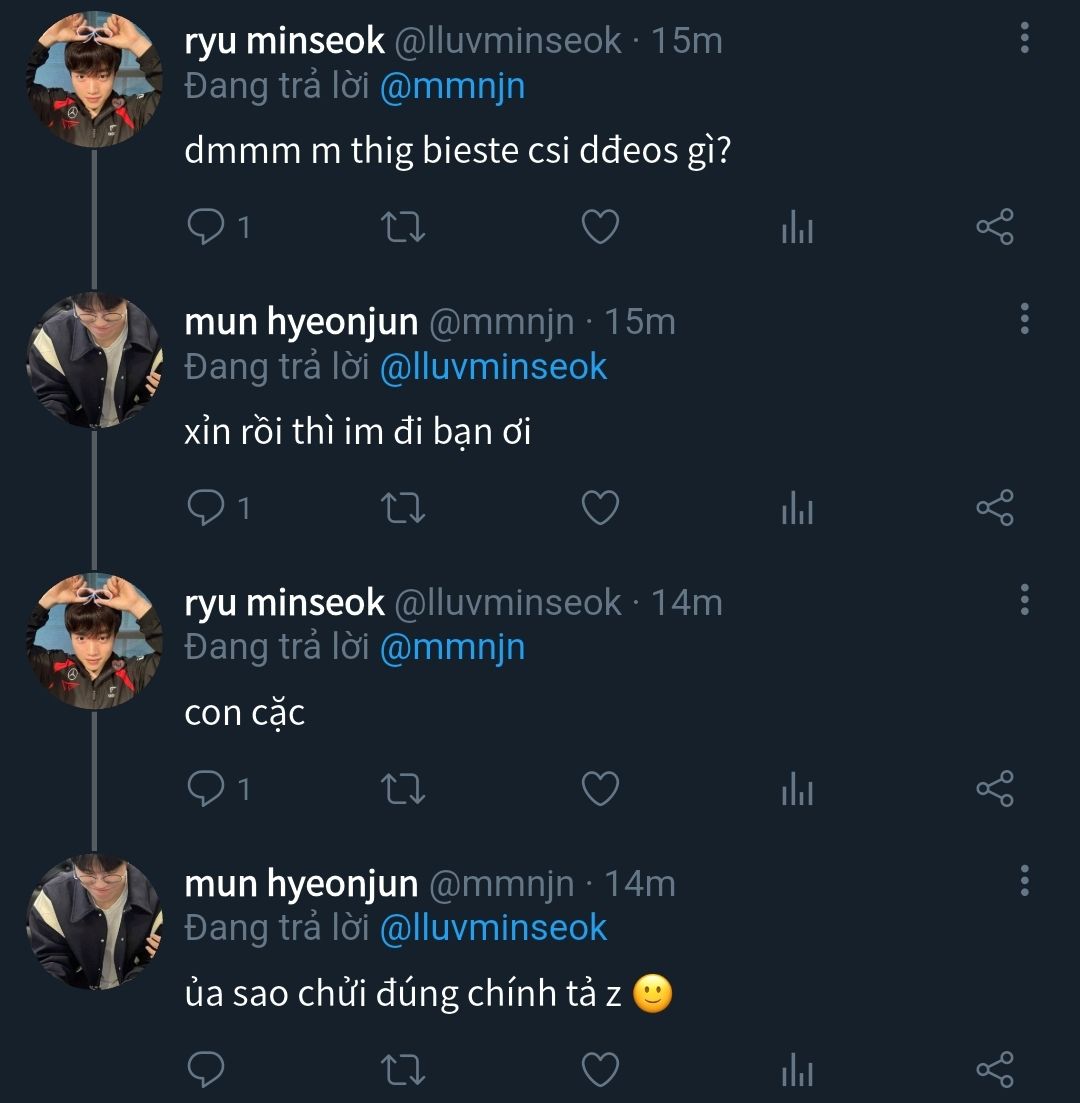
Task: Open mun hyeonjun's avatar on last tweet
Action: pyautogui.click(x=93, y=921)
